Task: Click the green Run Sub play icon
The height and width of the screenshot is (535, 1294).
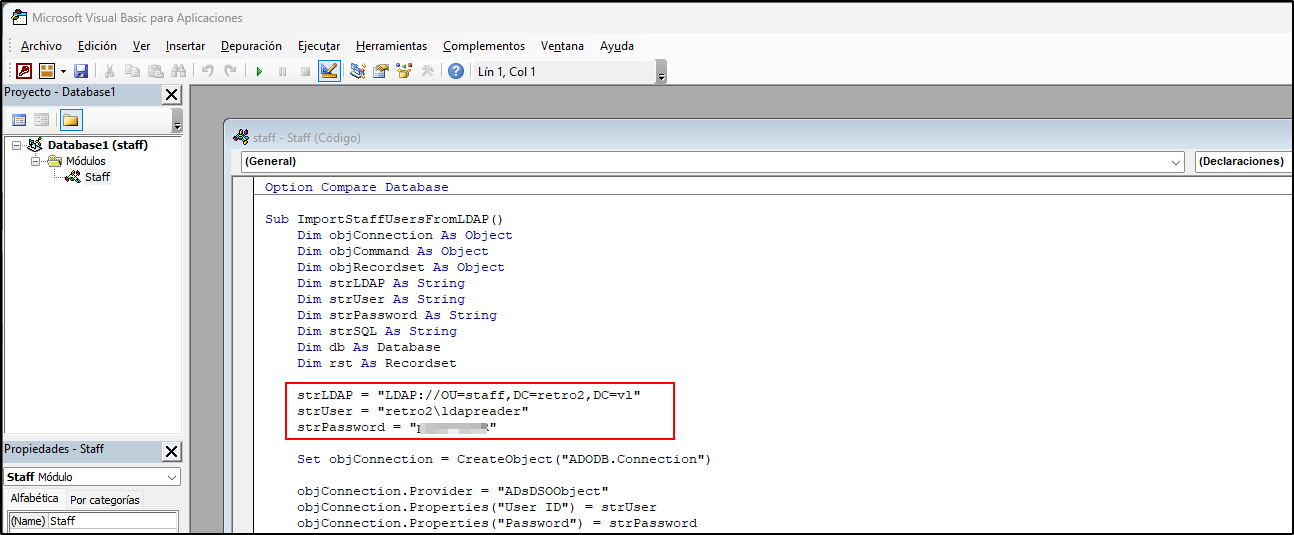Action: point(259,71)
